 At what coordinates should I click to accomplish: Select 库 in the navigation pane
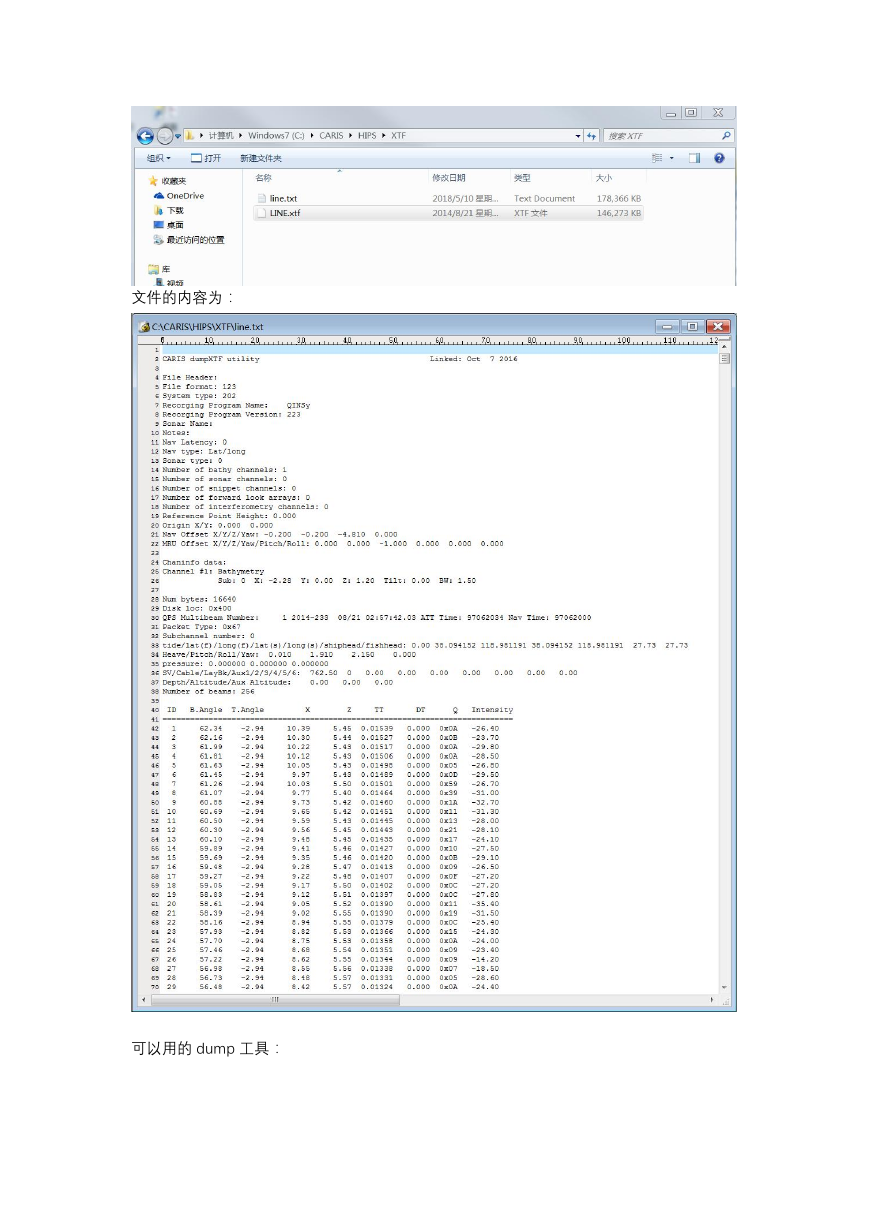(x=159, y=269)
